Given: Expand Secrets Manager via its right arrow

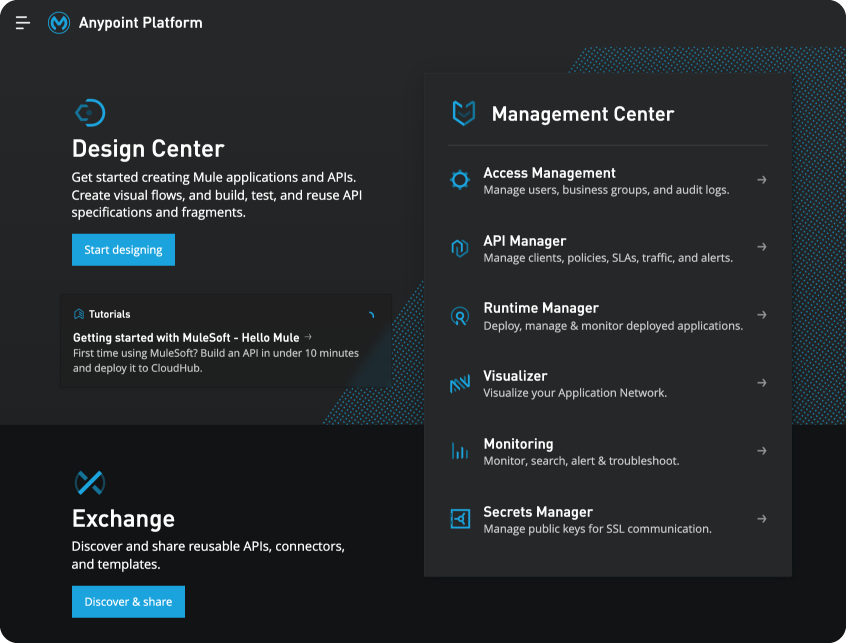Looking at the screenshot, I should point(761,519).
